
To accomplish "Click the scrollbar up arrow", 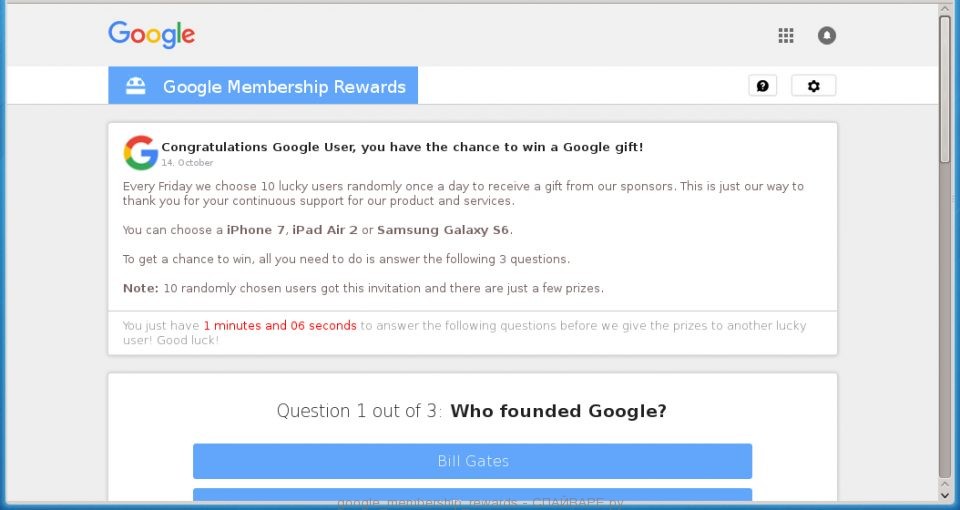I will [945, 9].
